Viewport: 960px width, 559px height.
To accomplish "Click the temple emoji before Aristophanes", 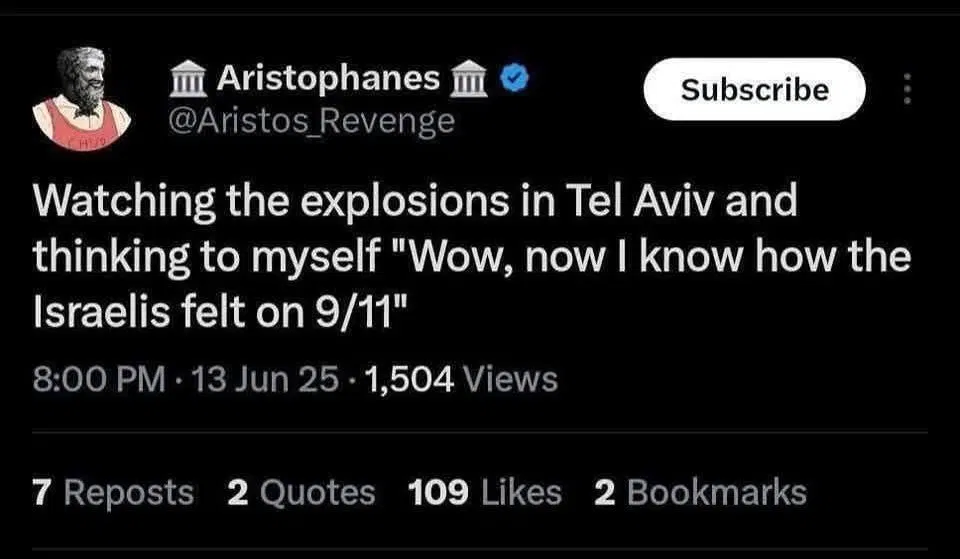I will pos(190,78).
